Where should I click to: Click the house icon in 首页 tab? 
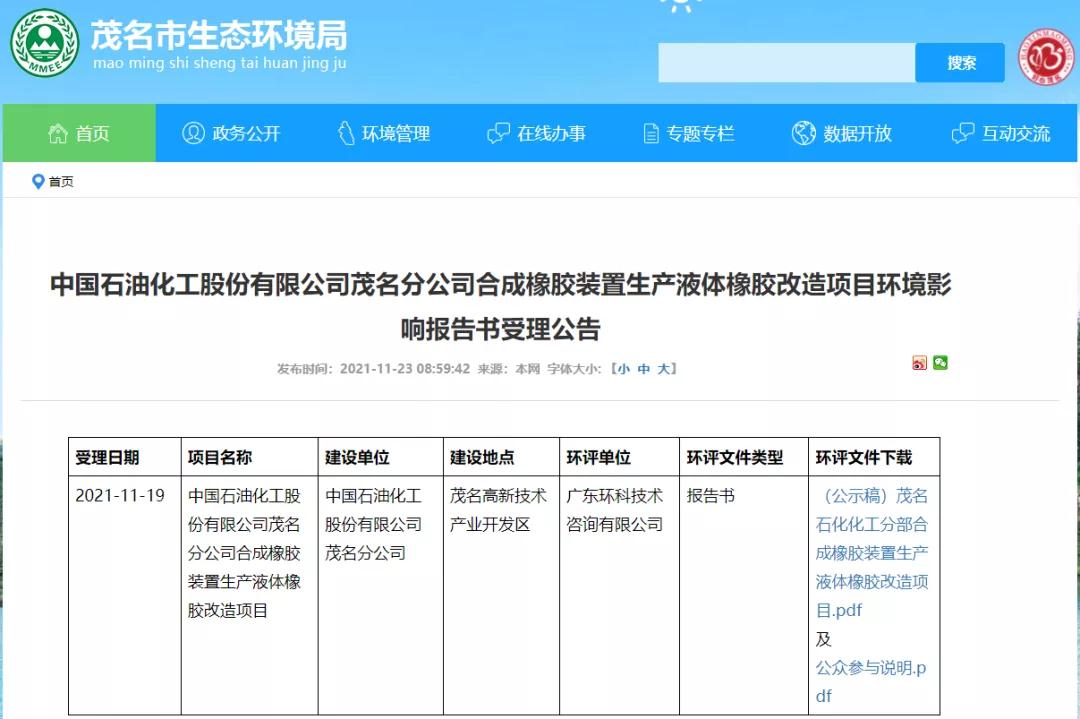(x=58, y=133)
